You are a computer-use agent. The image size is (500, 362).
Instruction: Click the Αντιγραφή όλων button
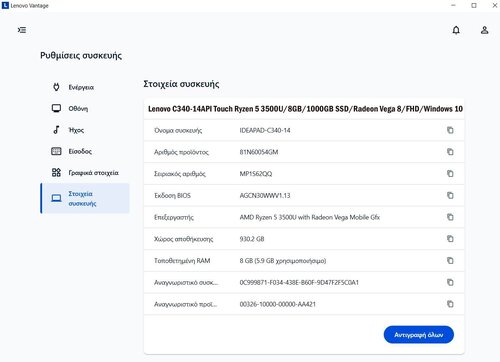pos(419,335)
